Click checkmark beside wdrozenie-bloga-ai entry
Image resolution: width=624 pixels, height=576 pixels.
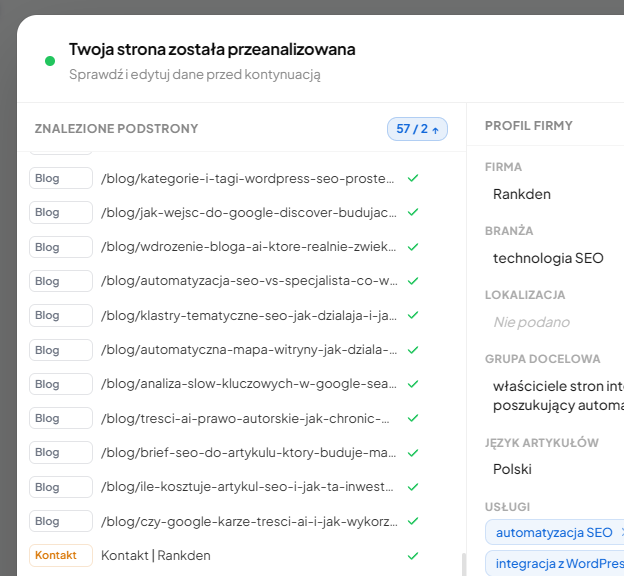(413, 247)
